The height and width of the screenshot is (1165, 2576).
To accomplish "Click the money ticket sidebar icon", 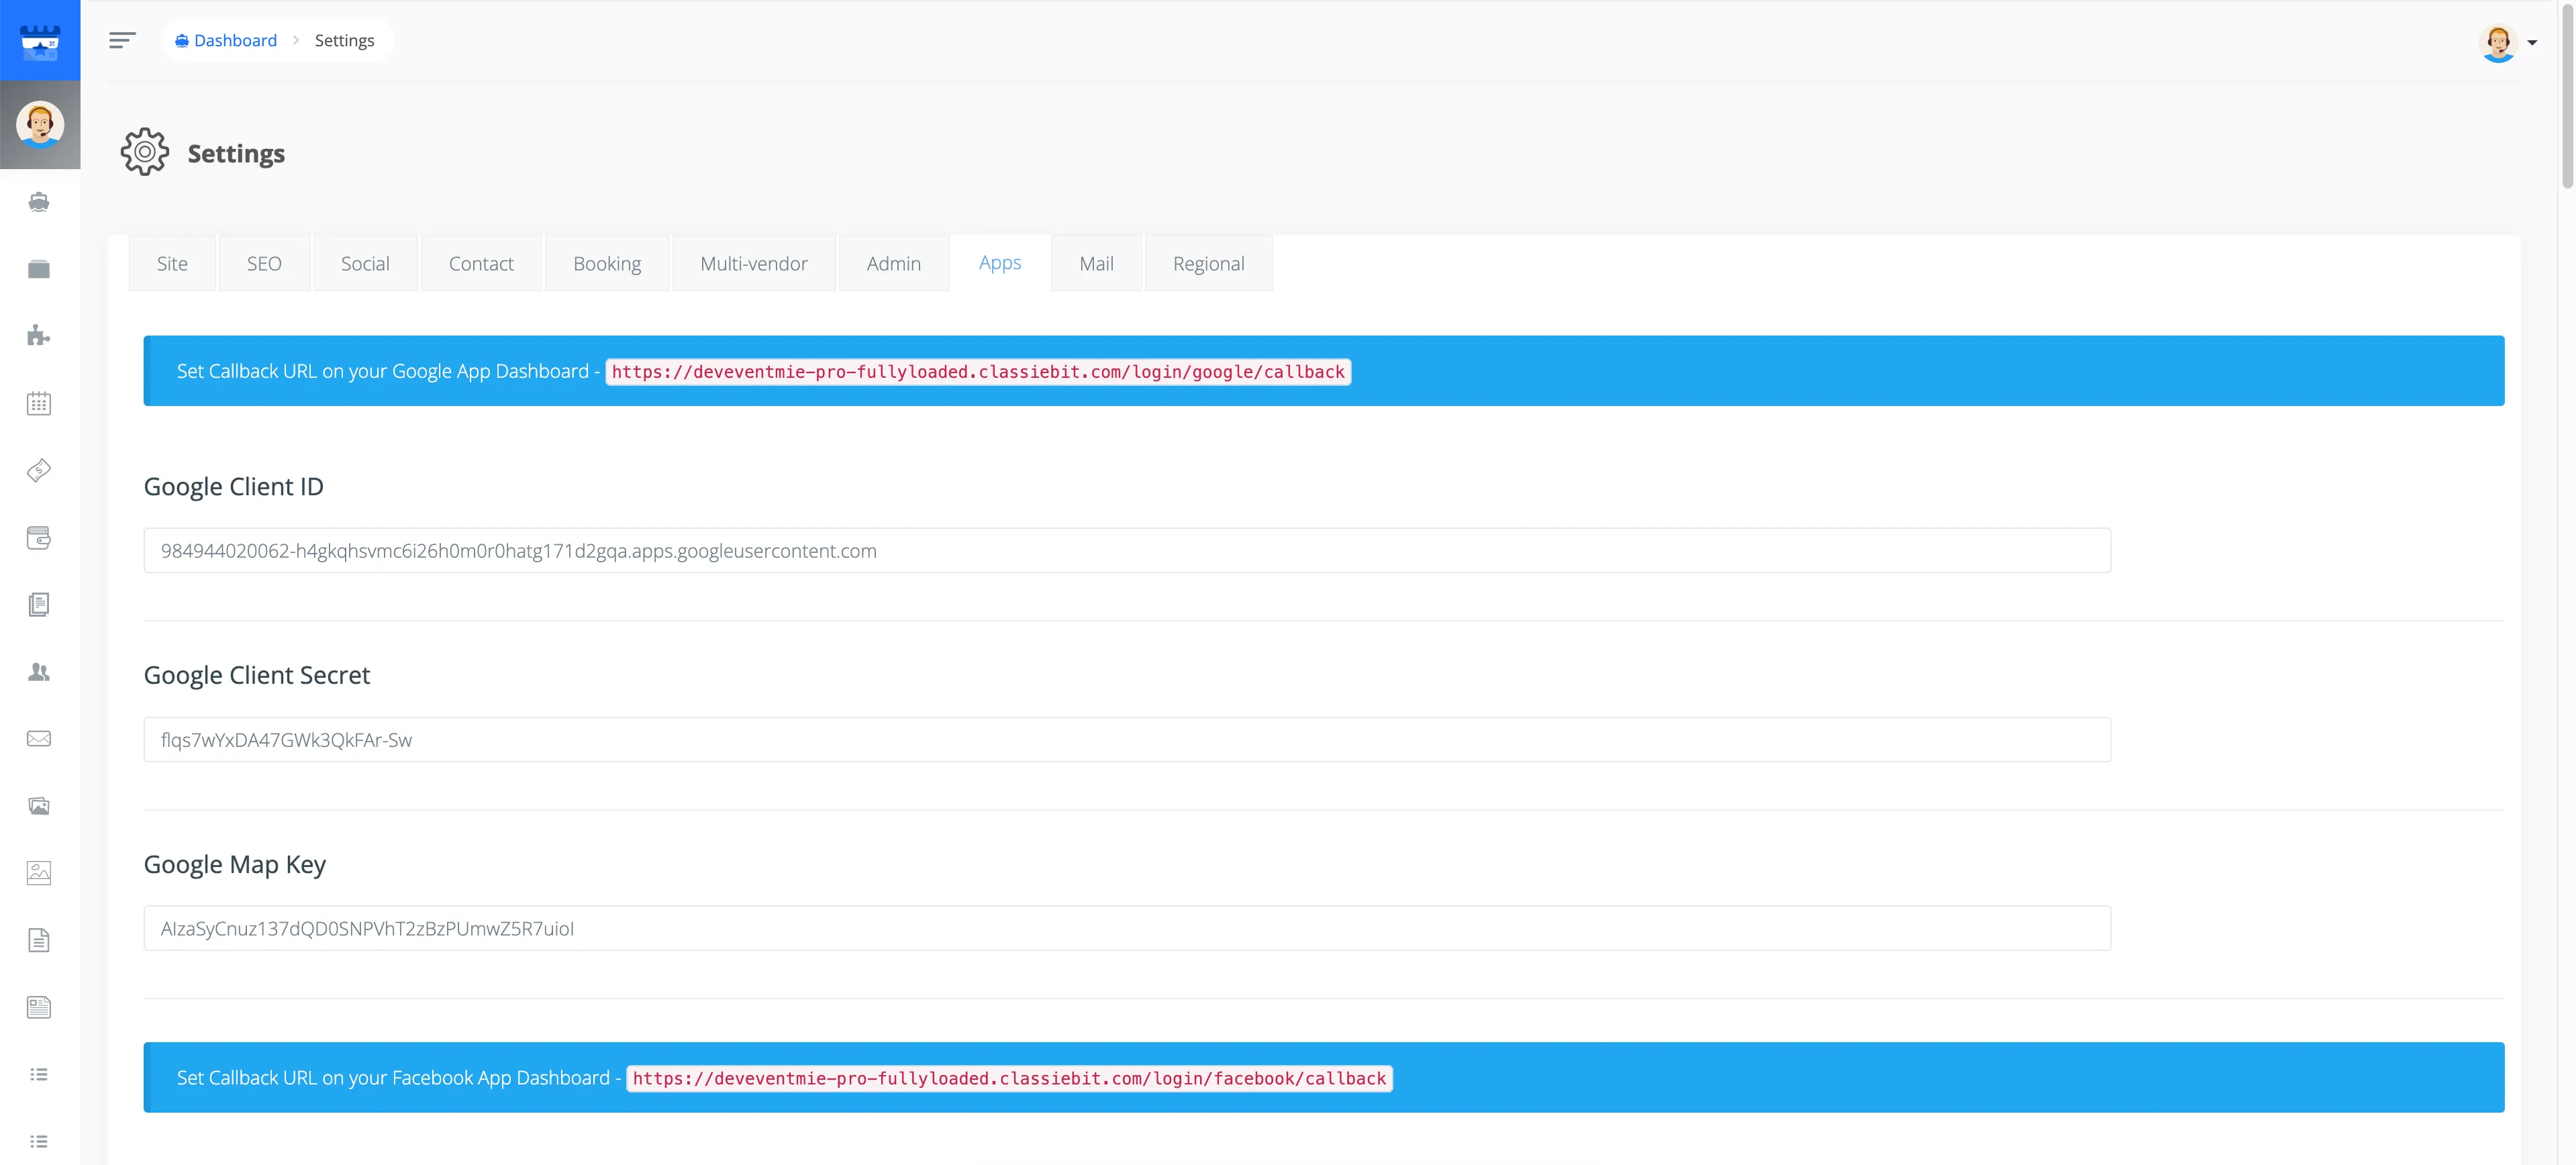I will 39,470.
